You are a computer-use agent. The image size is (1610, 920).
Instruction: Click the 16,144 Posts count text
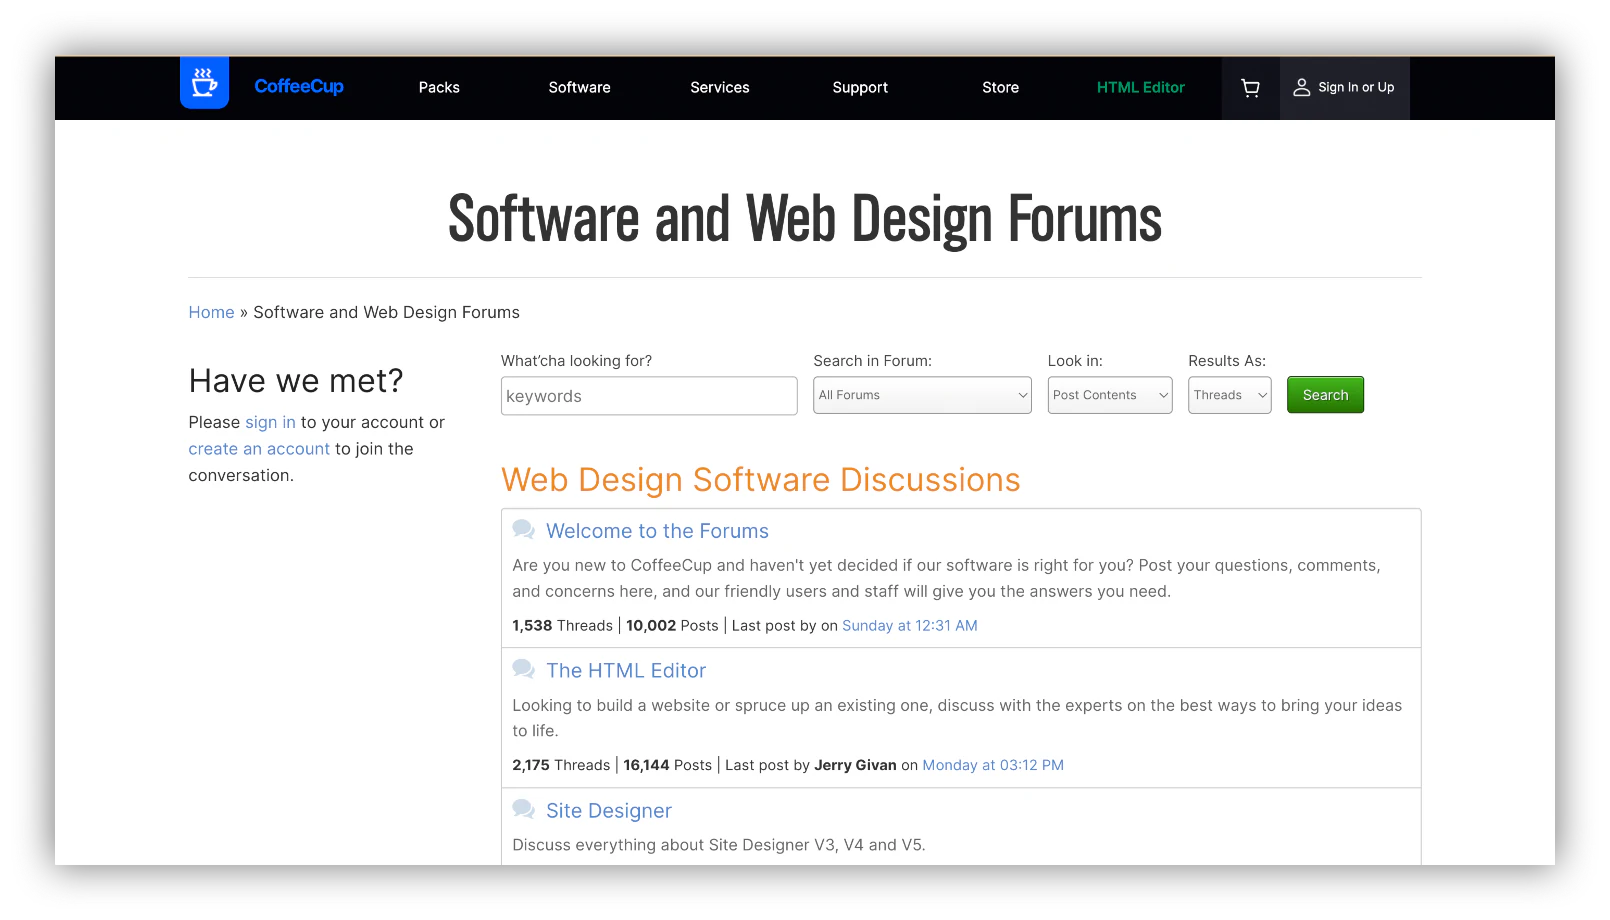(668, 765)
